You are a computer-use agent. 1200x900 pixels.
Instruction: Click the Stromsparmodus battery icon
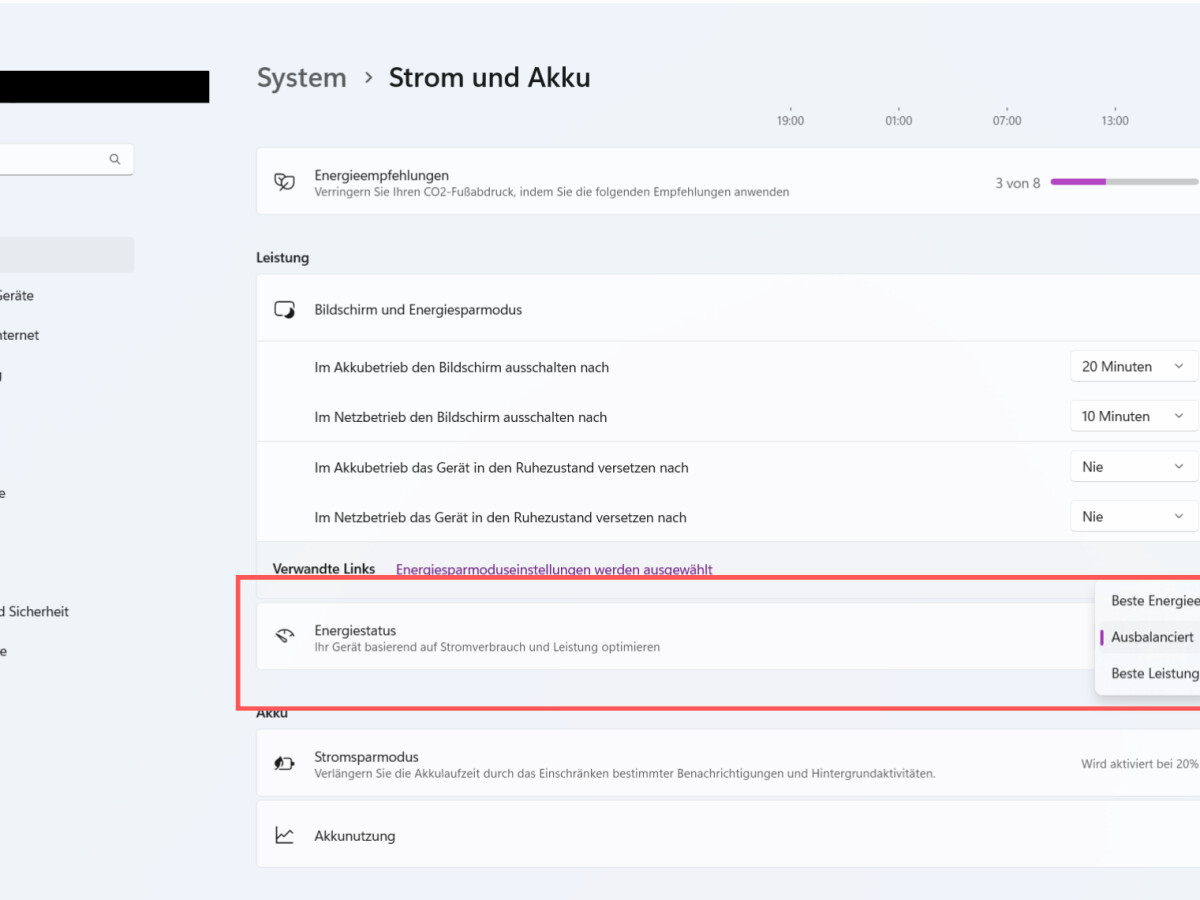point(285,763)
